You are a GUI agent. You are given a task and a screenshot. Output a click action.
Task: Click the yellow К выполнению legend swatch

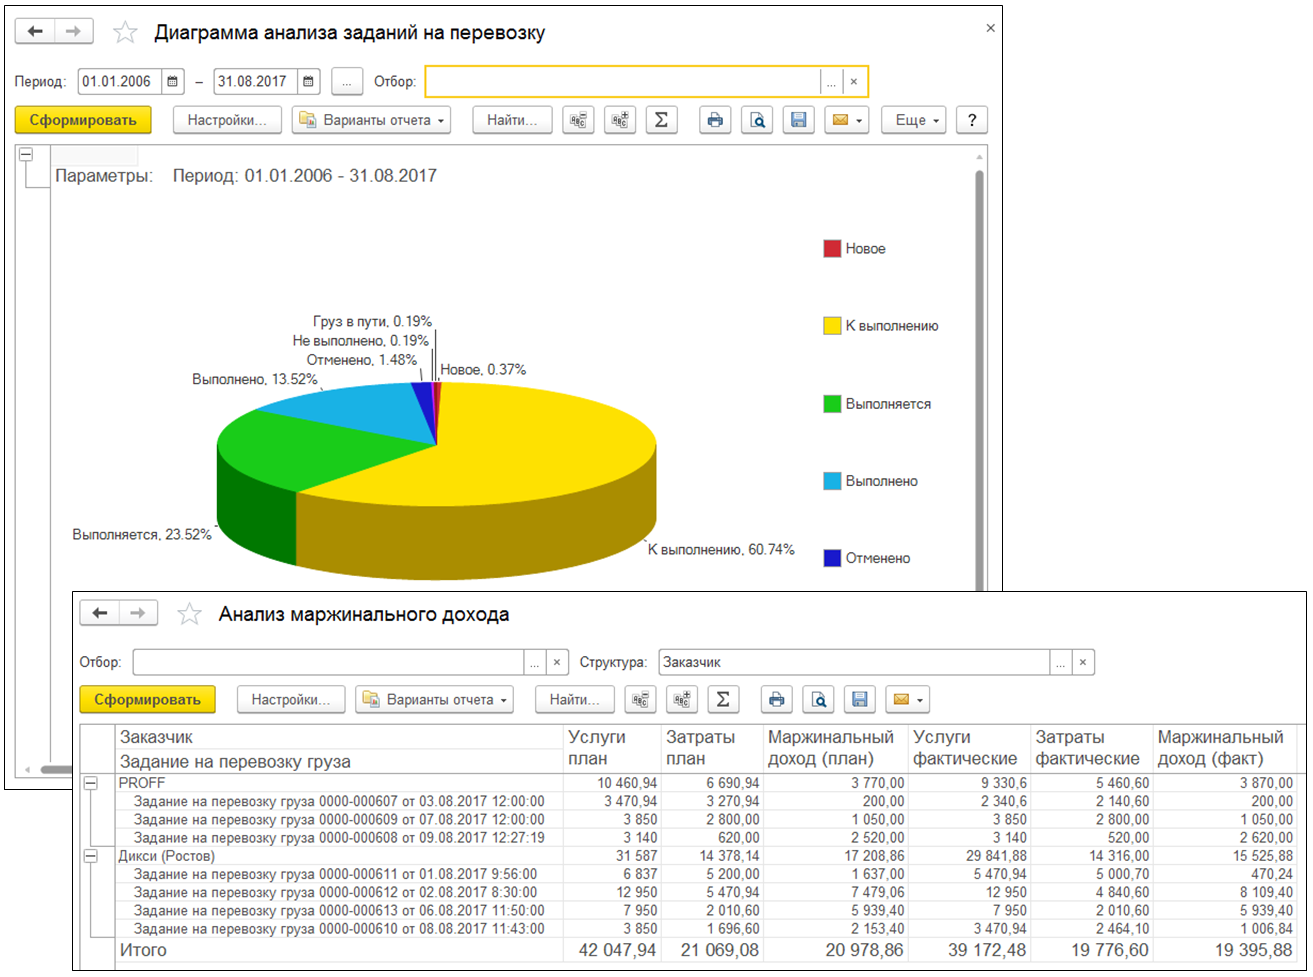tap(832, 326)
